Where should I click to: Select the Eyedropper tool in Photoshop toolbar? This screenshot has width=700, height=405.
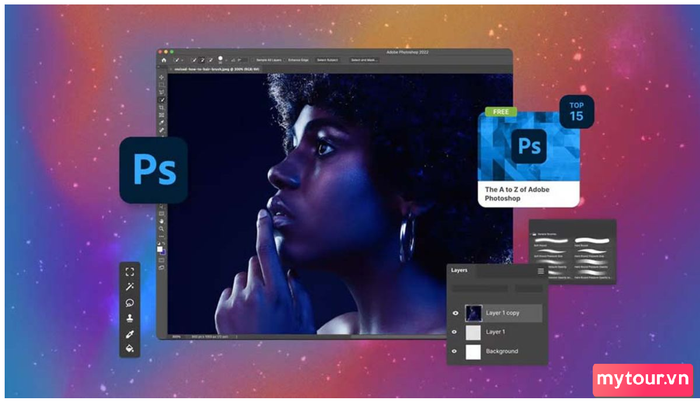[162, 122]
